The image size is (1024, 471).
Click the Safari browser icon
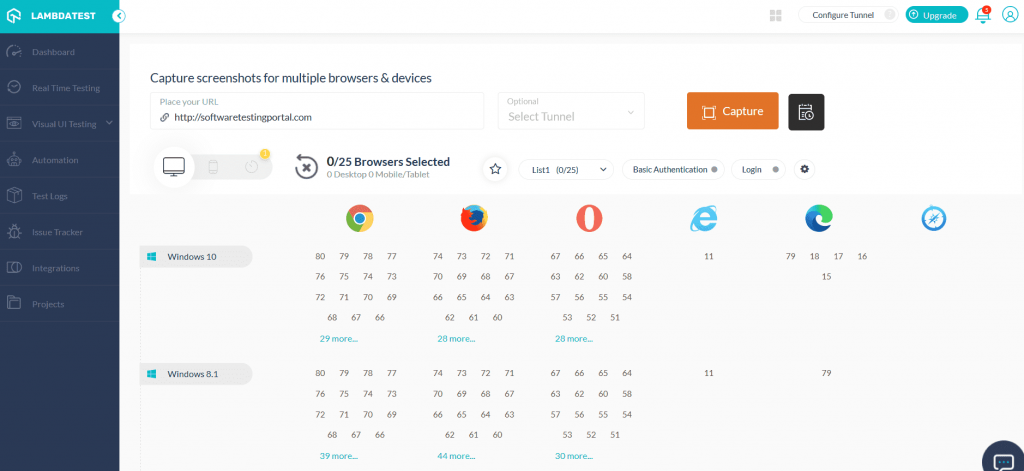pos(934,218)
